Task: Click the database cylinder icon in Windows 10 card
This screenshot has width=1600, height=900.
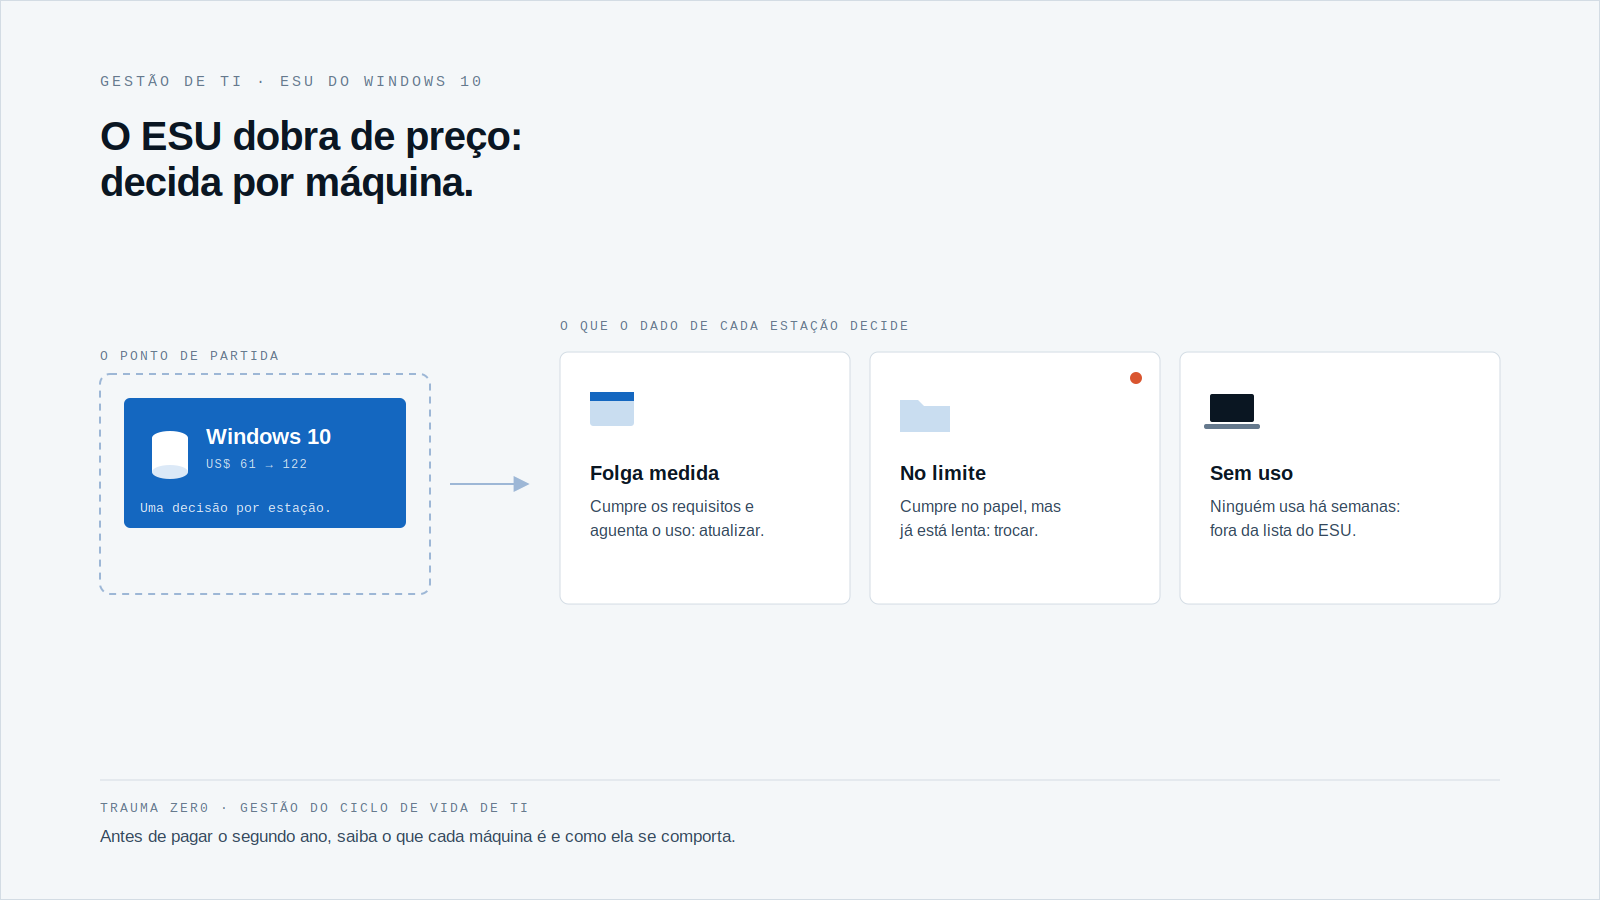Action: [x=170, y=455]
